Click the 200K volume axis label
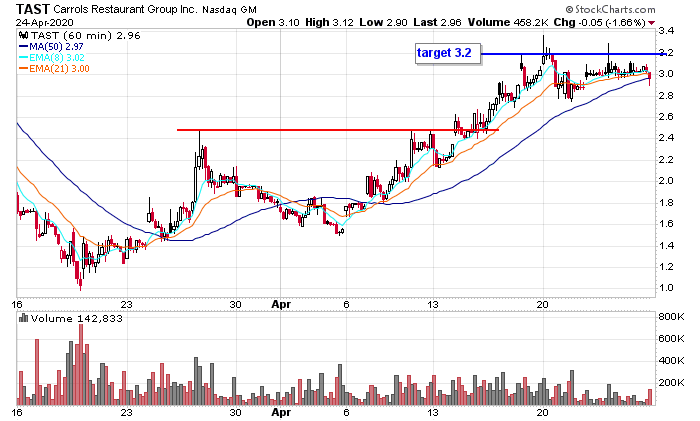 click(x=671, y=383)
